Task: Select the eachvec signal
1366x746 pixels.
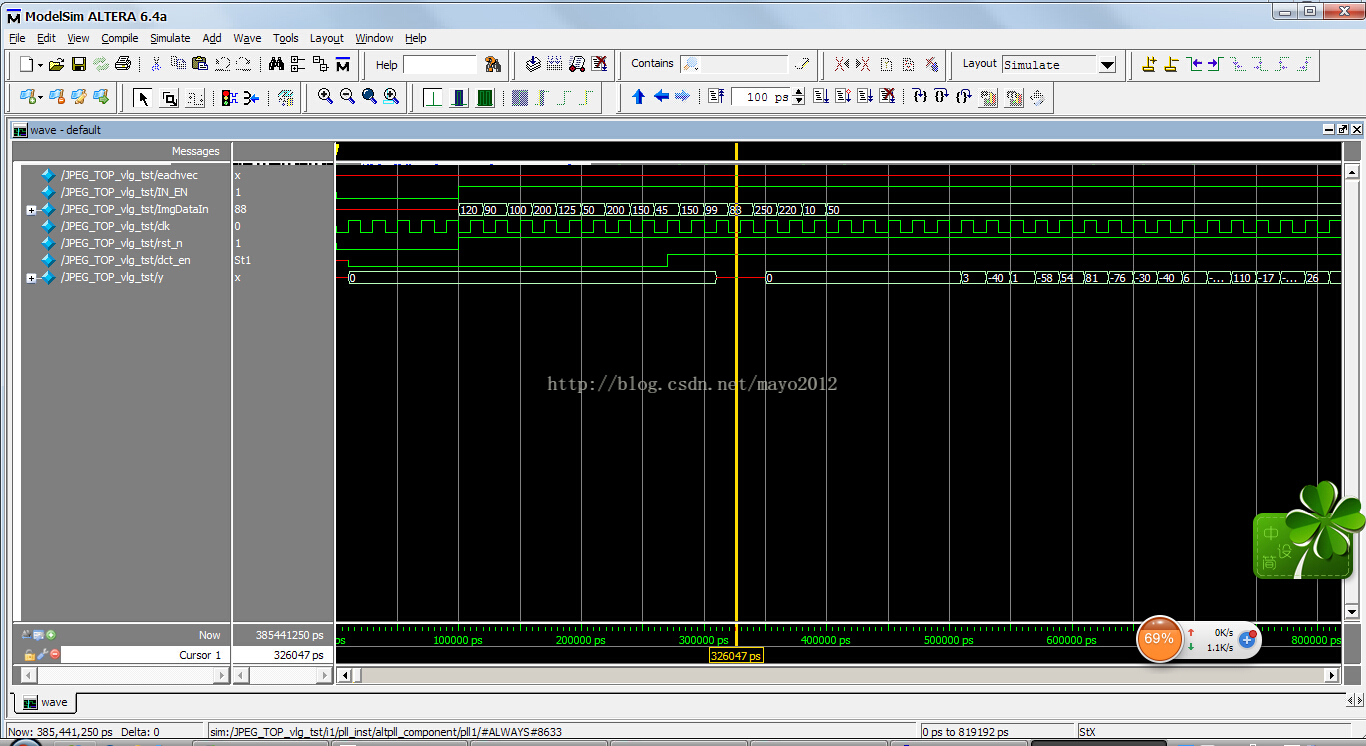Action: [x=130, y=175]
